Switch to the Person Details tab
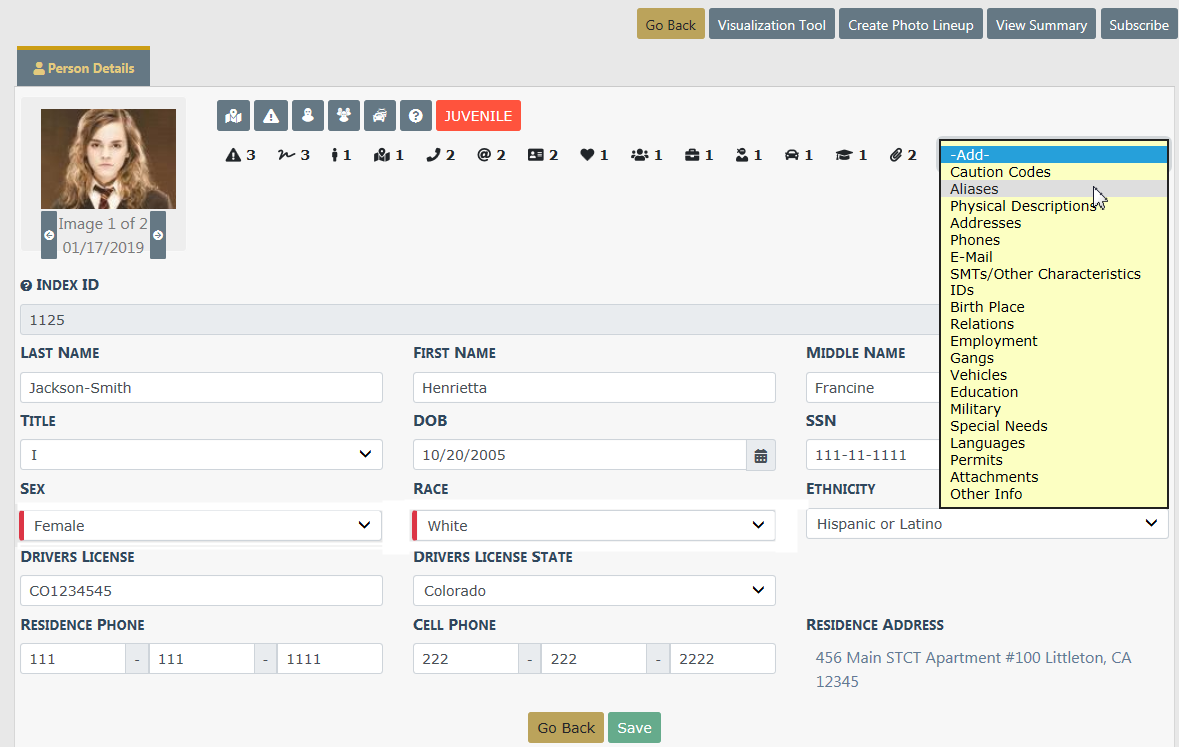 (84, 68)
